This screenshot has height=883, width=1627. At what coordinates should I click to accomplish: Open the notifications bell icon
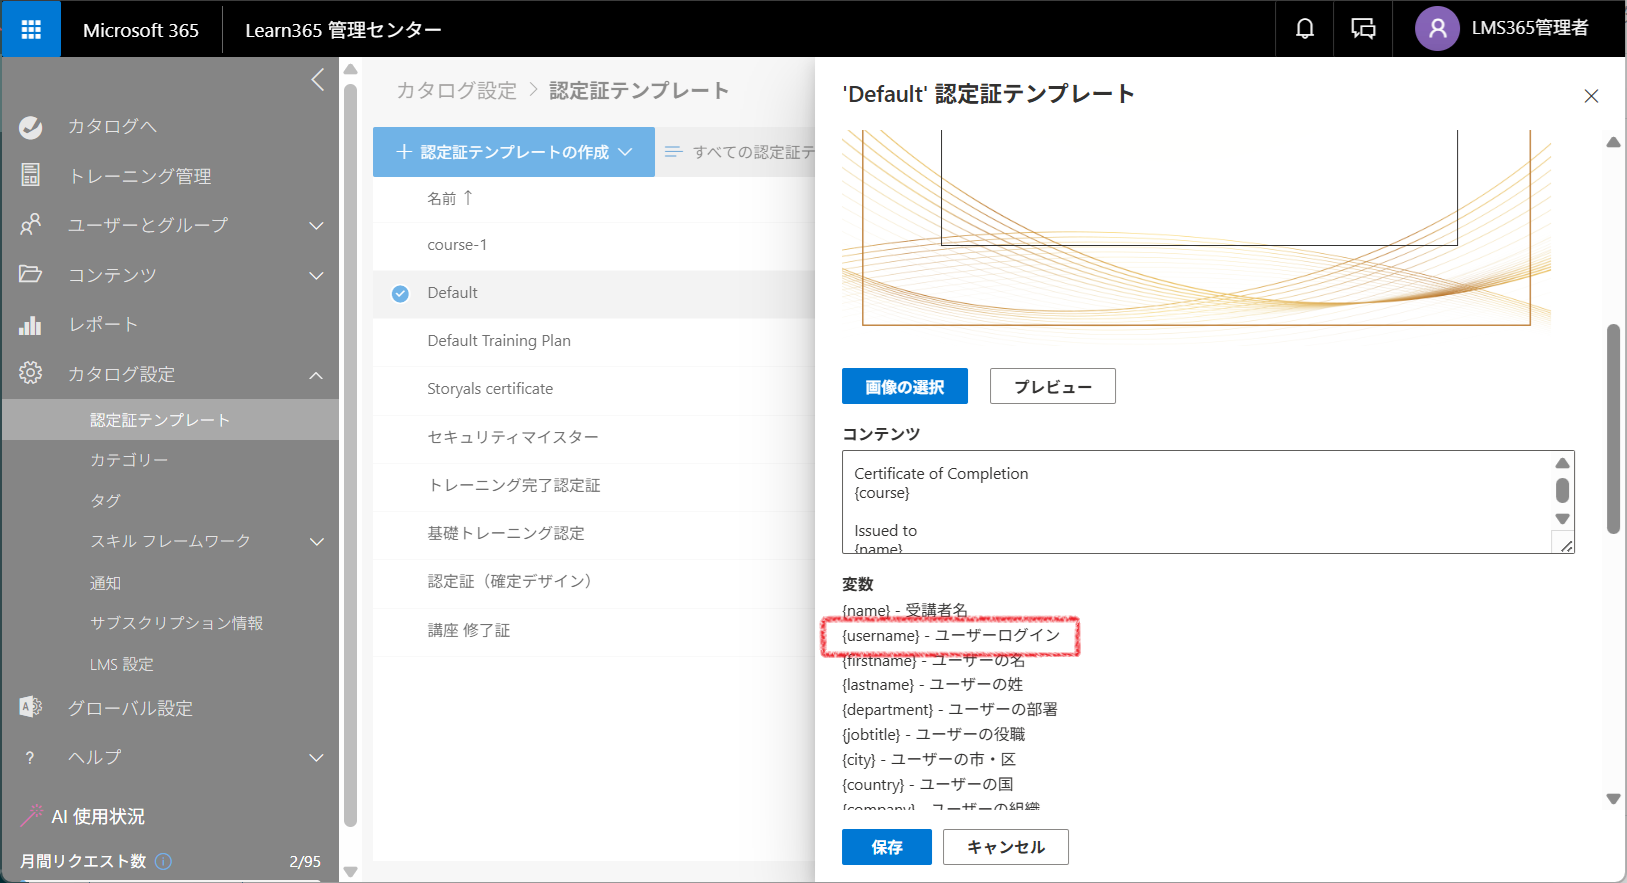tap(1304, 29)
